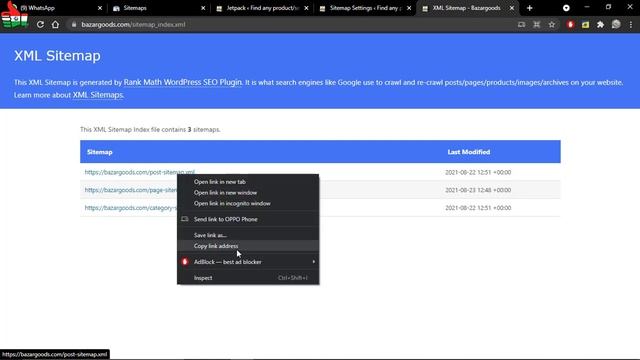Screen dimensions: 640x360
Task: Click the circular media control icon in tab bar
Action: 566,8
